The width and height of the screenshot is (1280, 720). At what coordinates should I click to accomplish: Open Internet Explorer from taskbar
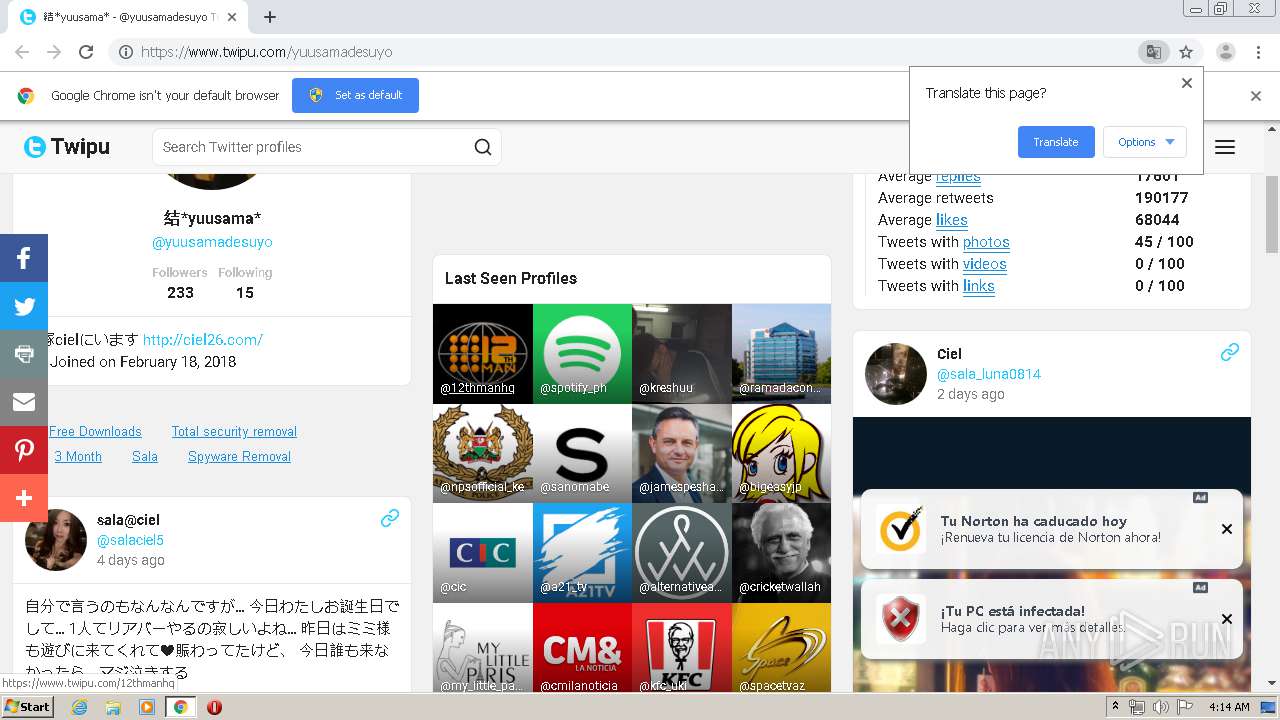80,707
